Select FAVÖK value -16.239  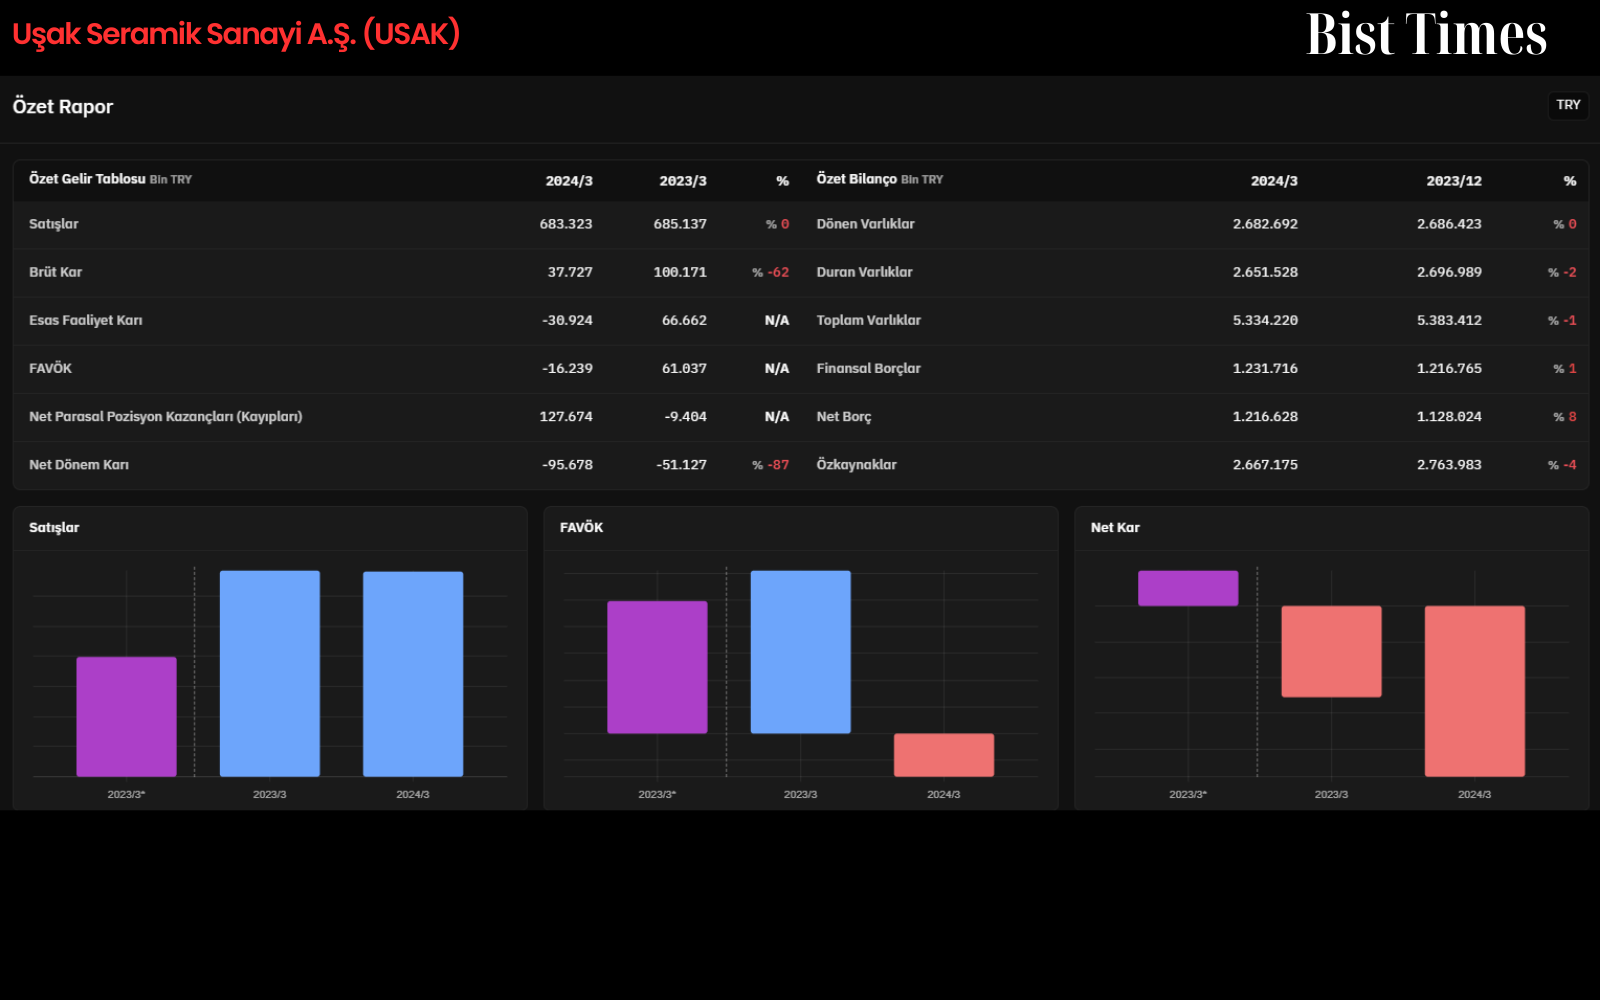(x=567, y=368)
